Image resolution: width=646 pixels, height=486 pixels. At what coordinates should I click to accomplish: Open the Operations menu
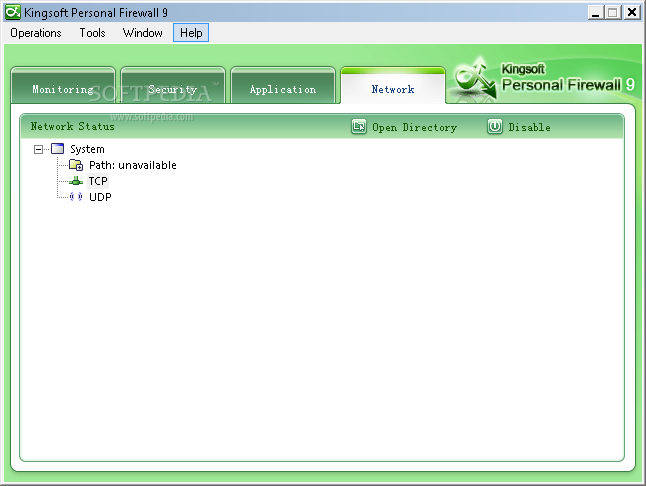[36, 33]
